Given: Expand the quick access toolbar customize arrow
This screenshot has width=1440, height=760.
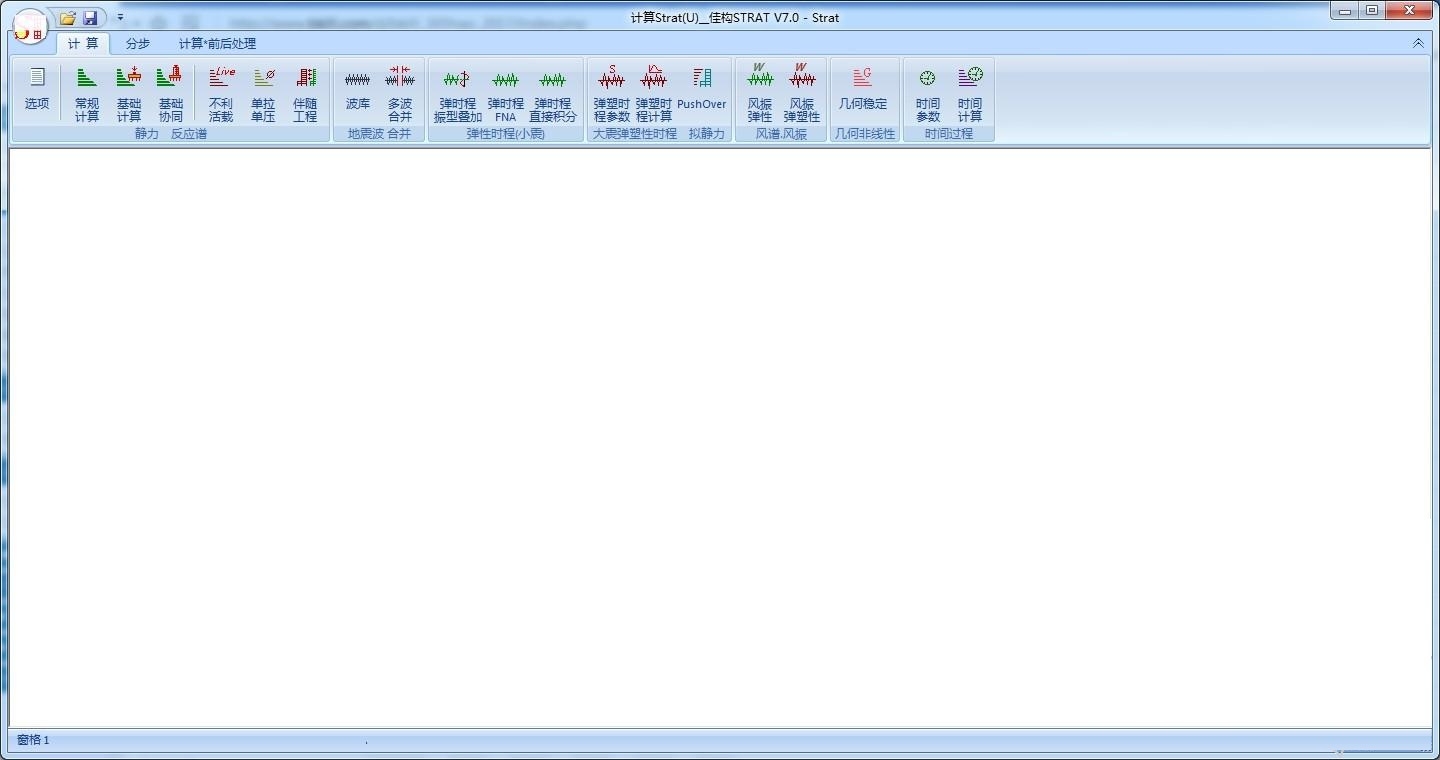Looking at the screenshot, I should (x=120, y=18).
